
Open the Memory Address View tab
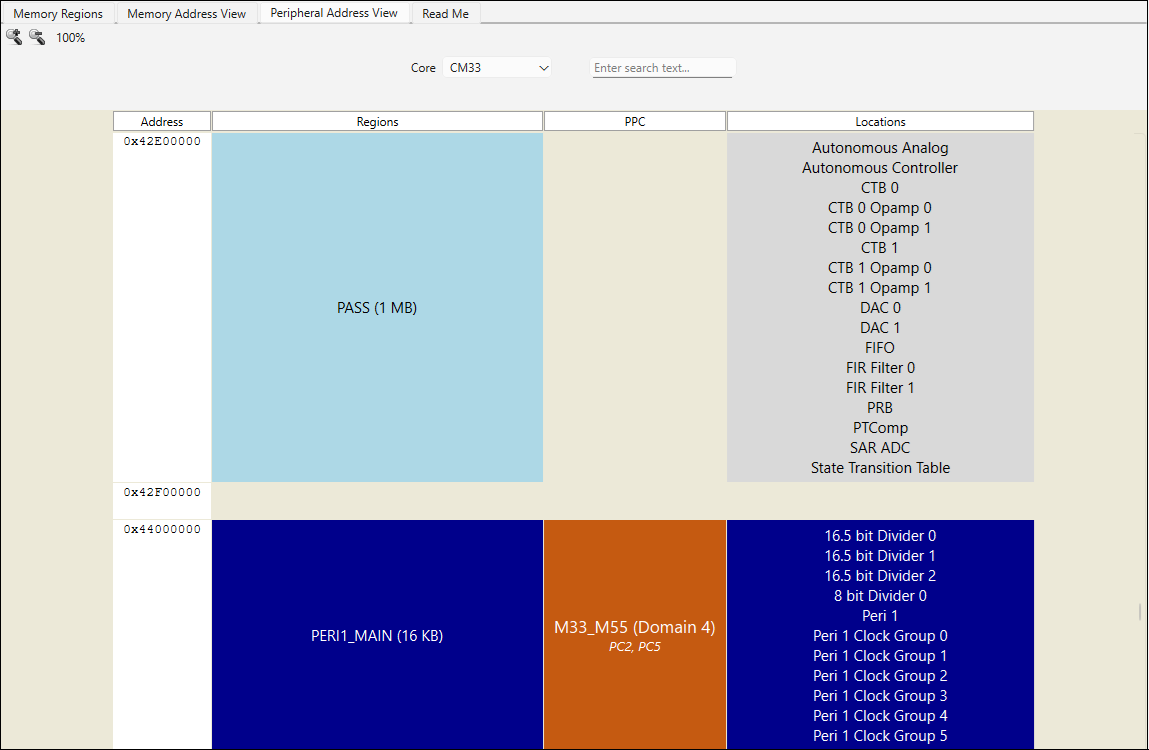[x=187, y=14]
